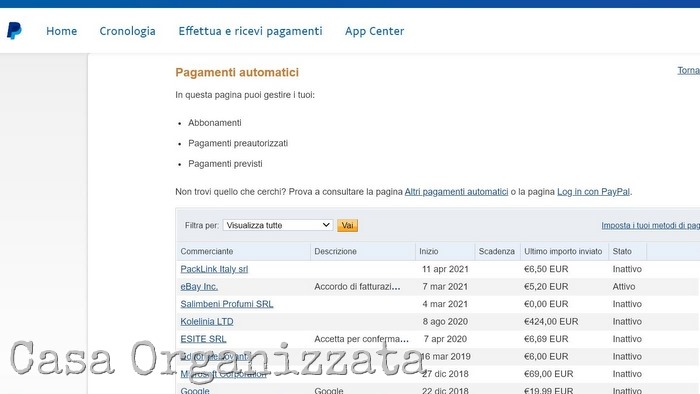Open Effettua e ricevi pagamenti menu

coord(250,31)
